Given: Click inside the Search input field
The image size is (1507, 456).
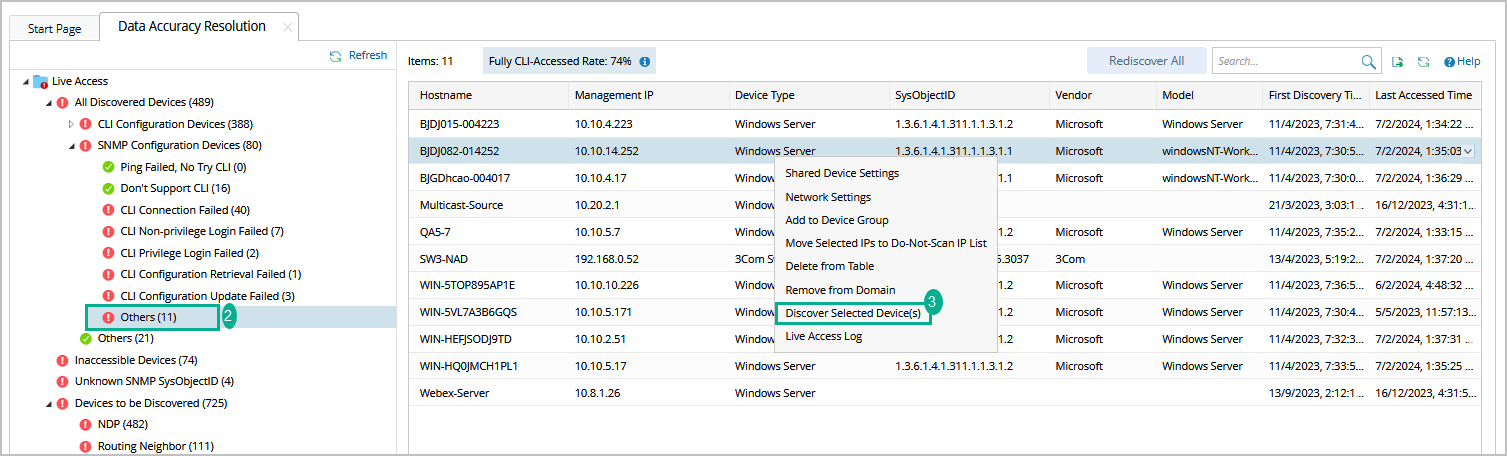Looking at the screenshot, I should [x=1285, y=62].
